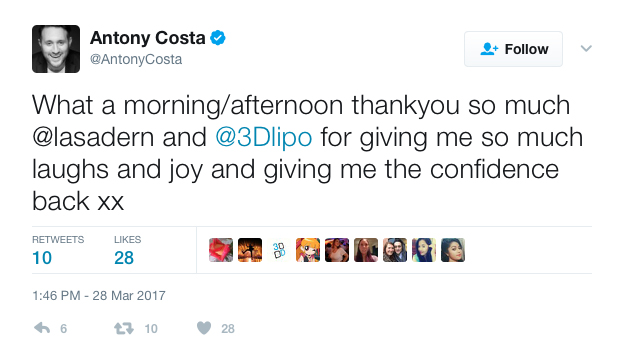Viewport: 627px width, 363px height.
Task: Expand the tweet options chevron
Action: [x=586, y=48]
